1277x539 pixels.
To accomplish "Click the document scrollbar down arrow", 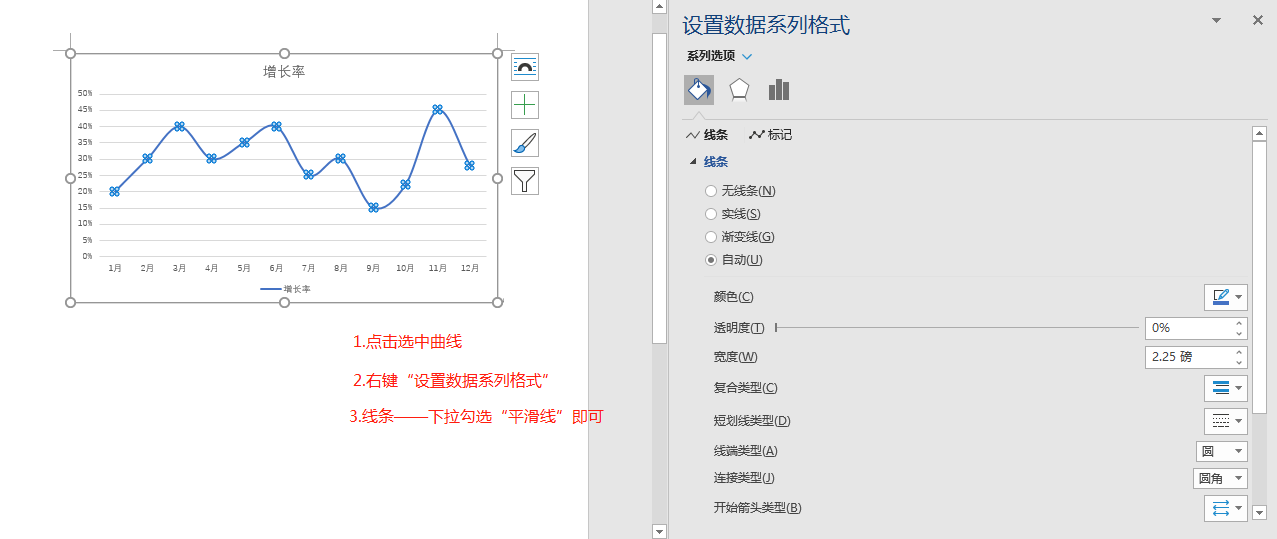I will 659,531.
